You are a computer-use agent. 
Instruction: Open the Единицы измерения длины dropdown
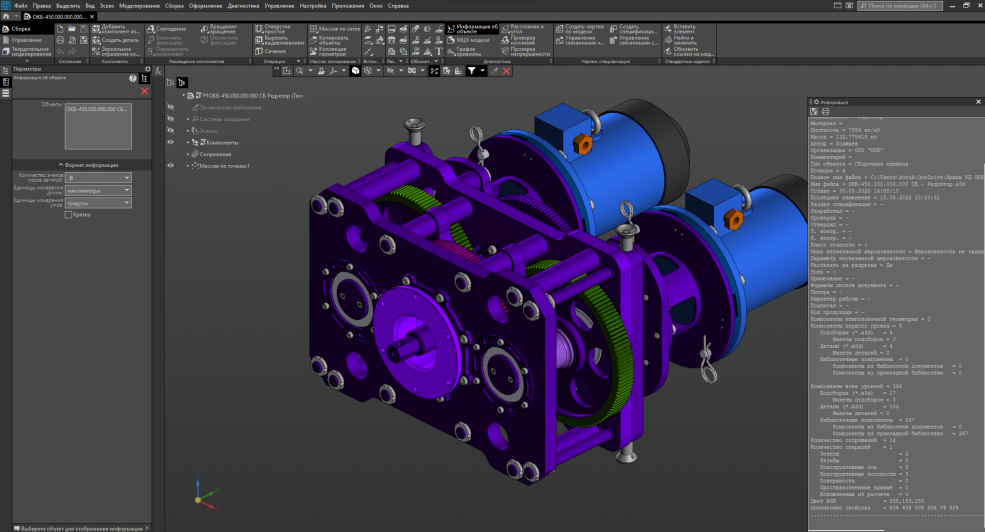click(x=98, y=190)
